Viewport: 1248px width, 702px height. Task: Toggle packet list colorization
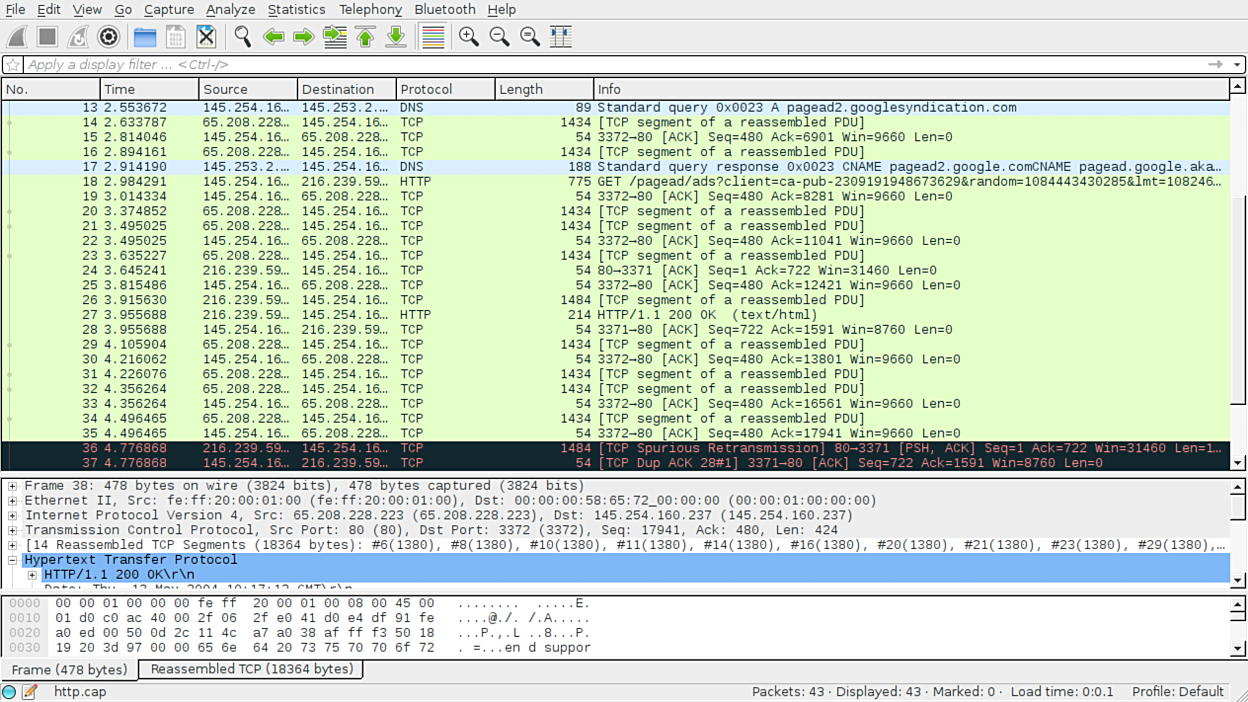[x=432, y=37]
